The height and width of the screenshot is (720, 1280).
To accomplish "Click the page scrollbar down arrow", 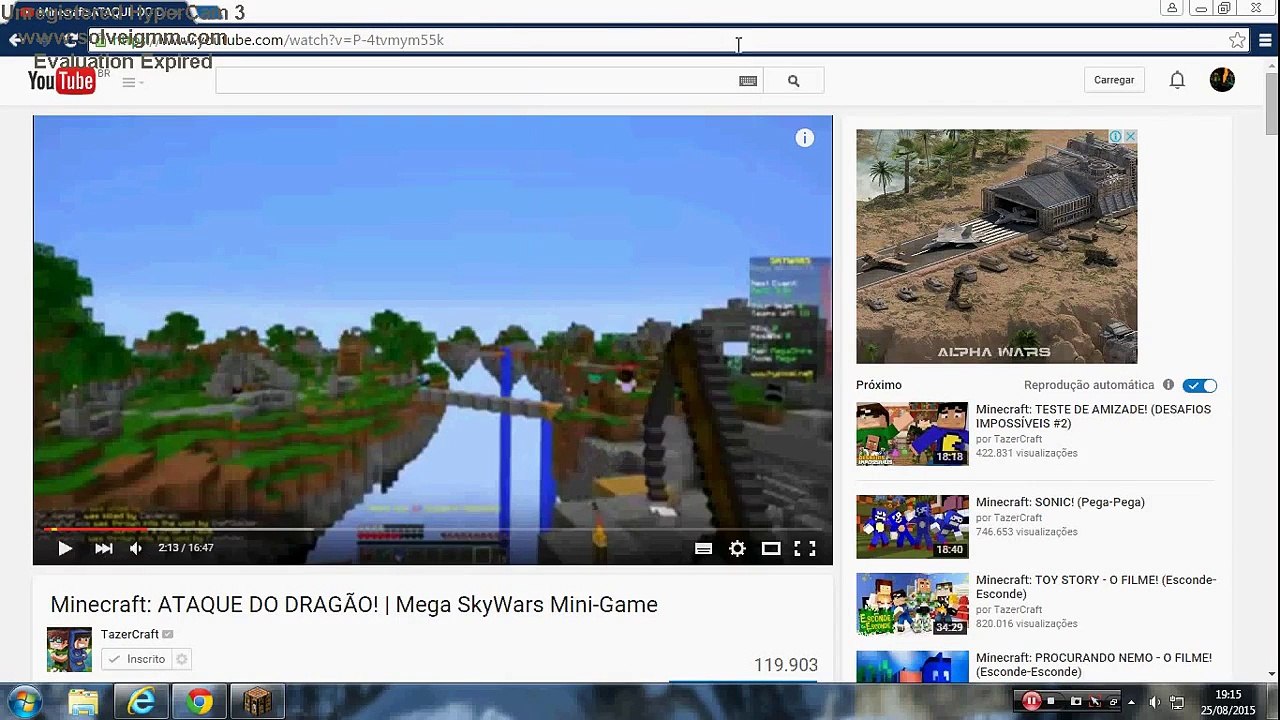I will (x=1271, y=675).
